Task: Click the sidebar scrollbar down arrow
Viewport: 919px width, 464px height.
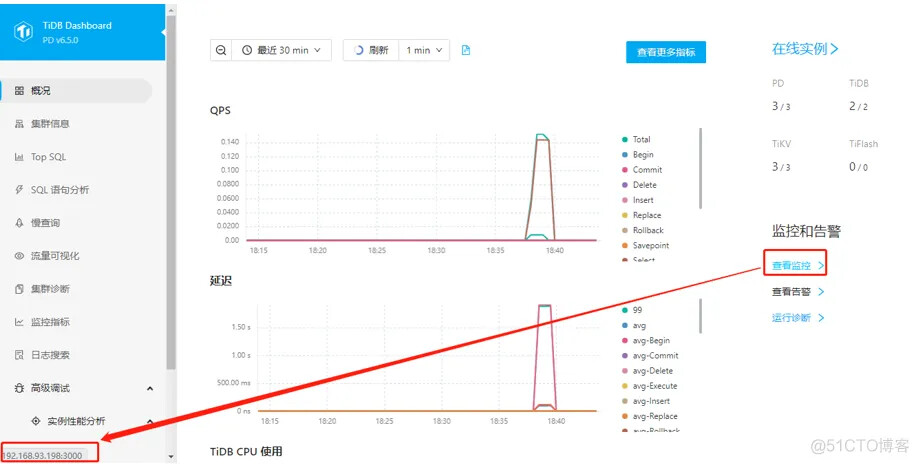Action: (171, 456)
